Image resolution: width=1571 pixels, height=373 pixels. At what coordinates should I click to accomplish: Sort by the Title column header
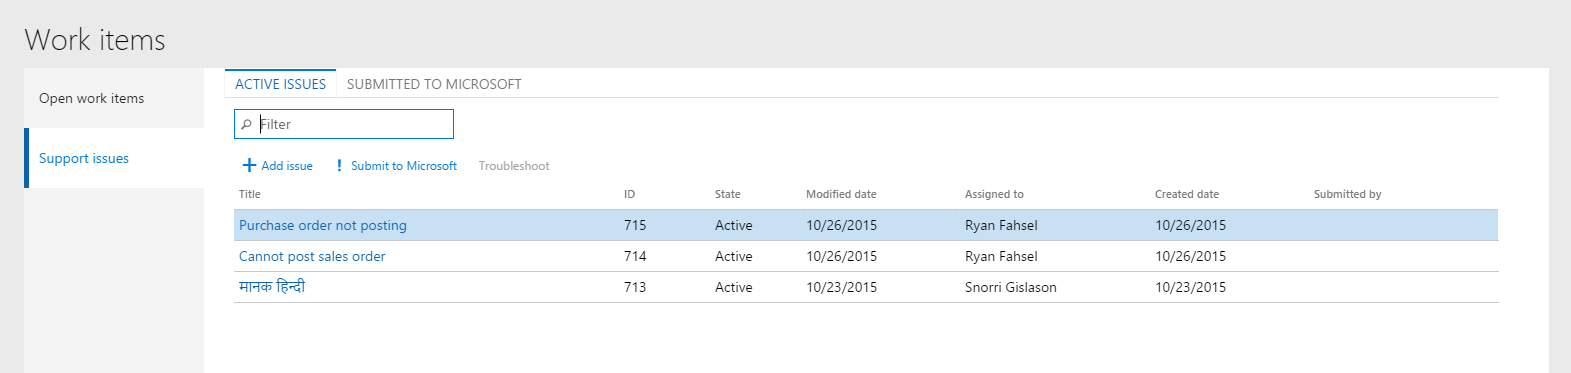point(250,194)
